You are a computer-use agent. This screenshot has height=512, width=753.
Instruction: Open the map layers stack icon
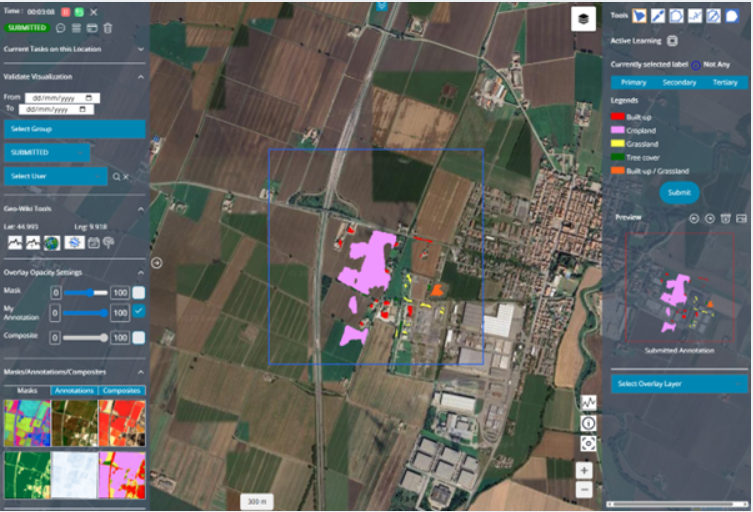(583, 19)
